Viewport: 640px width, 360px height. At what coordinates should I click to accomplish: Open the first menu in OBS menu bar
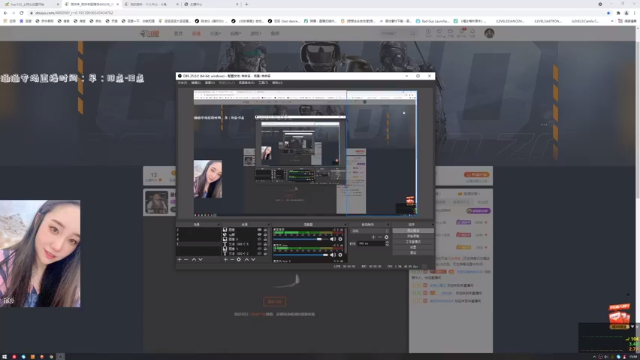pos(182,83)
